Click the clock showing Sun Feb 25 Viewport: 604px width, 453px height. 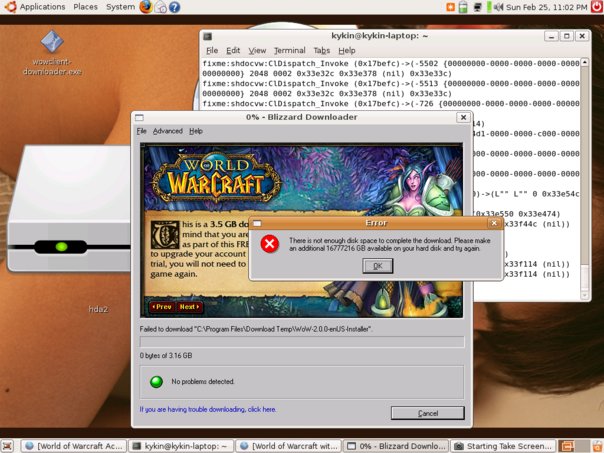tap(547, 7)
